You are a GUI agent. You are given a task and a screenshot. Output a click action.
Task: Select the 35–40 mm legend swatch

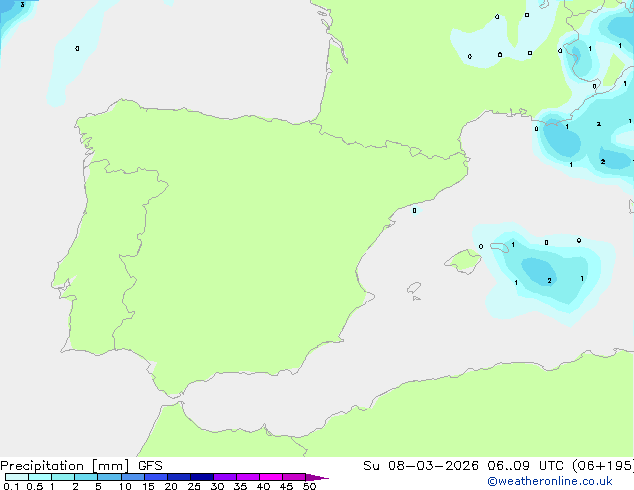click(248, 477)
